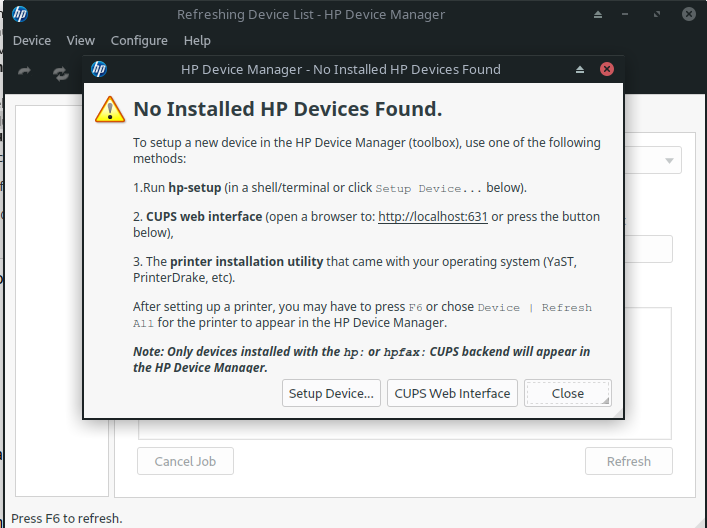Open the Configure menu
Viewport: 707px width, 528px height.
[x=139, y=41]
